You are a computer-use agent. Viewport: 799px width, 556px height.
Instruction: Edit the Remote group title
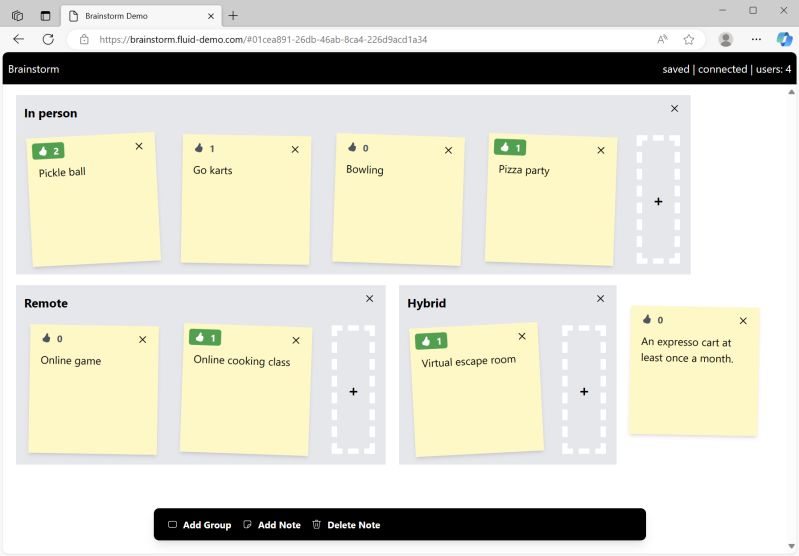coord(46,303)
